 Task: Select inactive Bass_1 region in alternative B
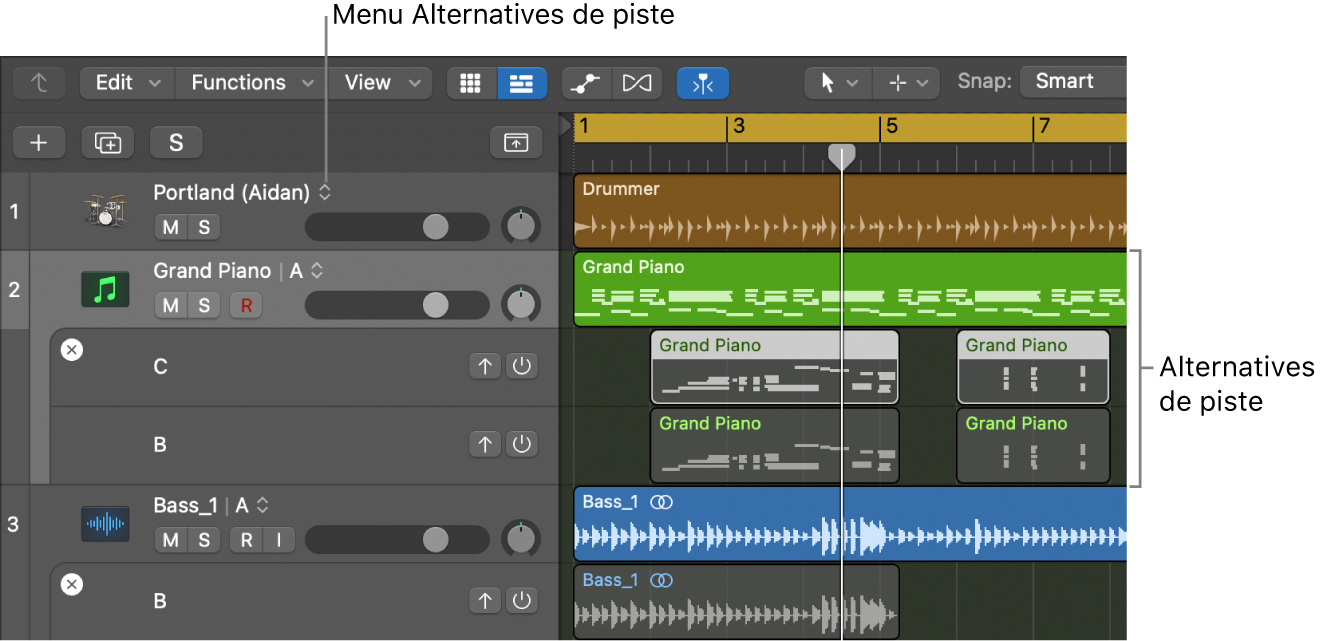[736, 601]
